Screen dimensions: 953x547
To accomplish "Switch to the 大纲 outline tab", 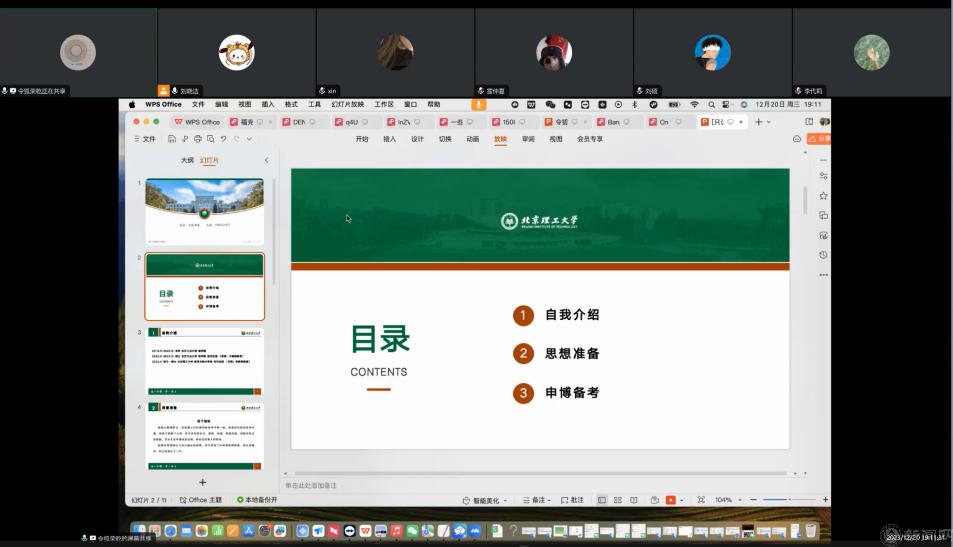I will click(x=187, y=160).
